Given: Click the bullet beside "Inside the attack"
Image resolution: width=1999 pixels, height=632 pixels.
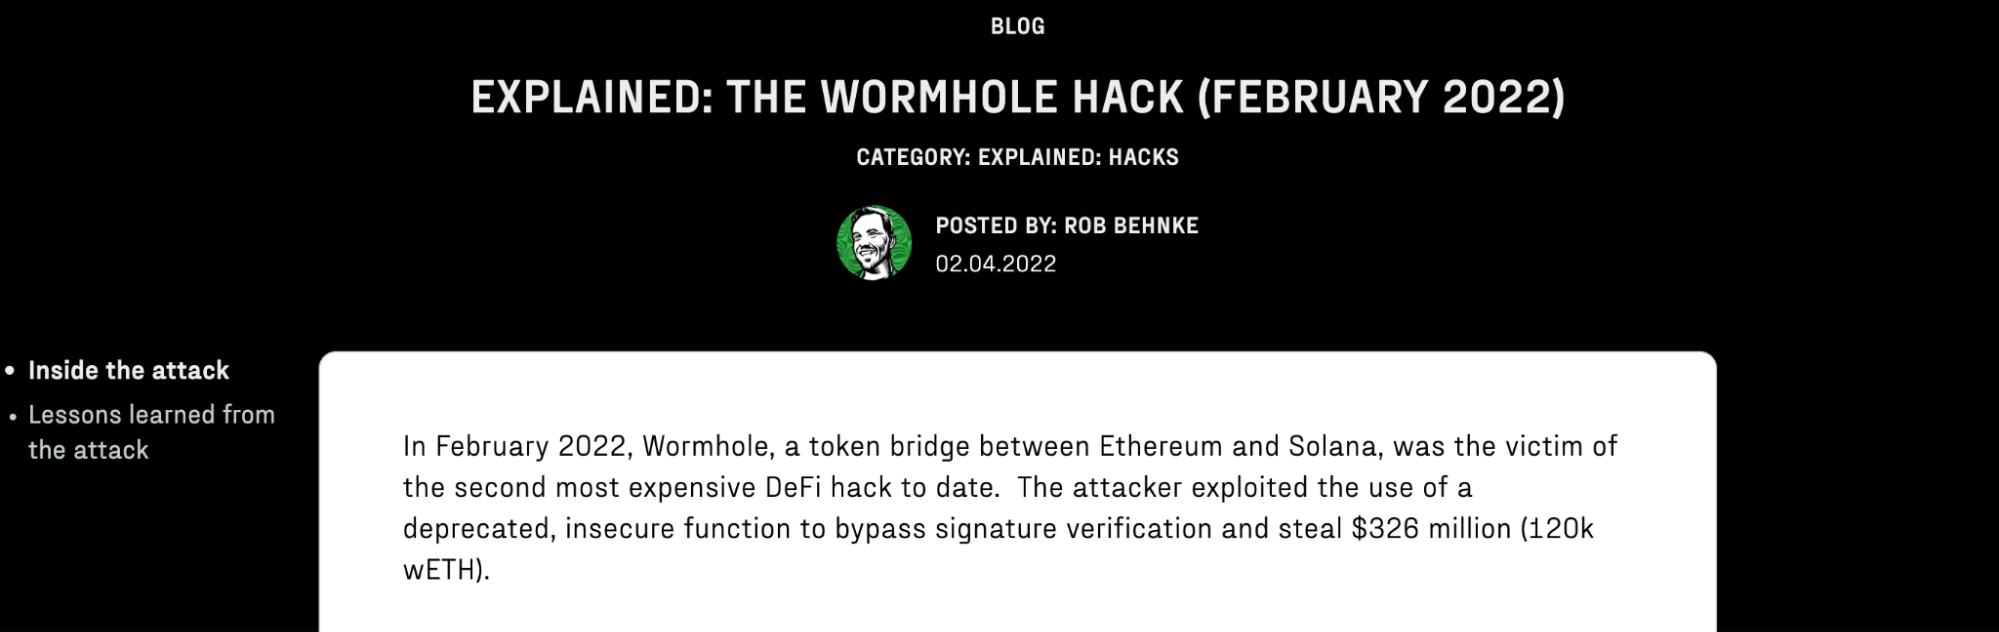Looking at the screenshot, I should (x=11, y=371).
